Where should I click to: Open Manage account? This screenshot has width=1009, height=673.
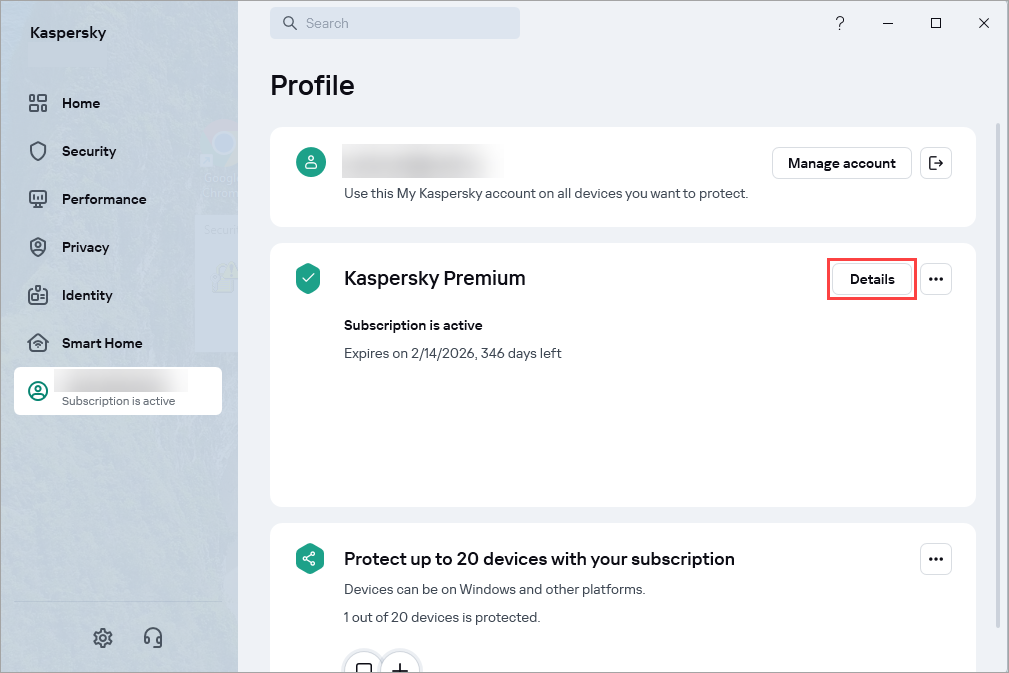(x=841, y=162)
